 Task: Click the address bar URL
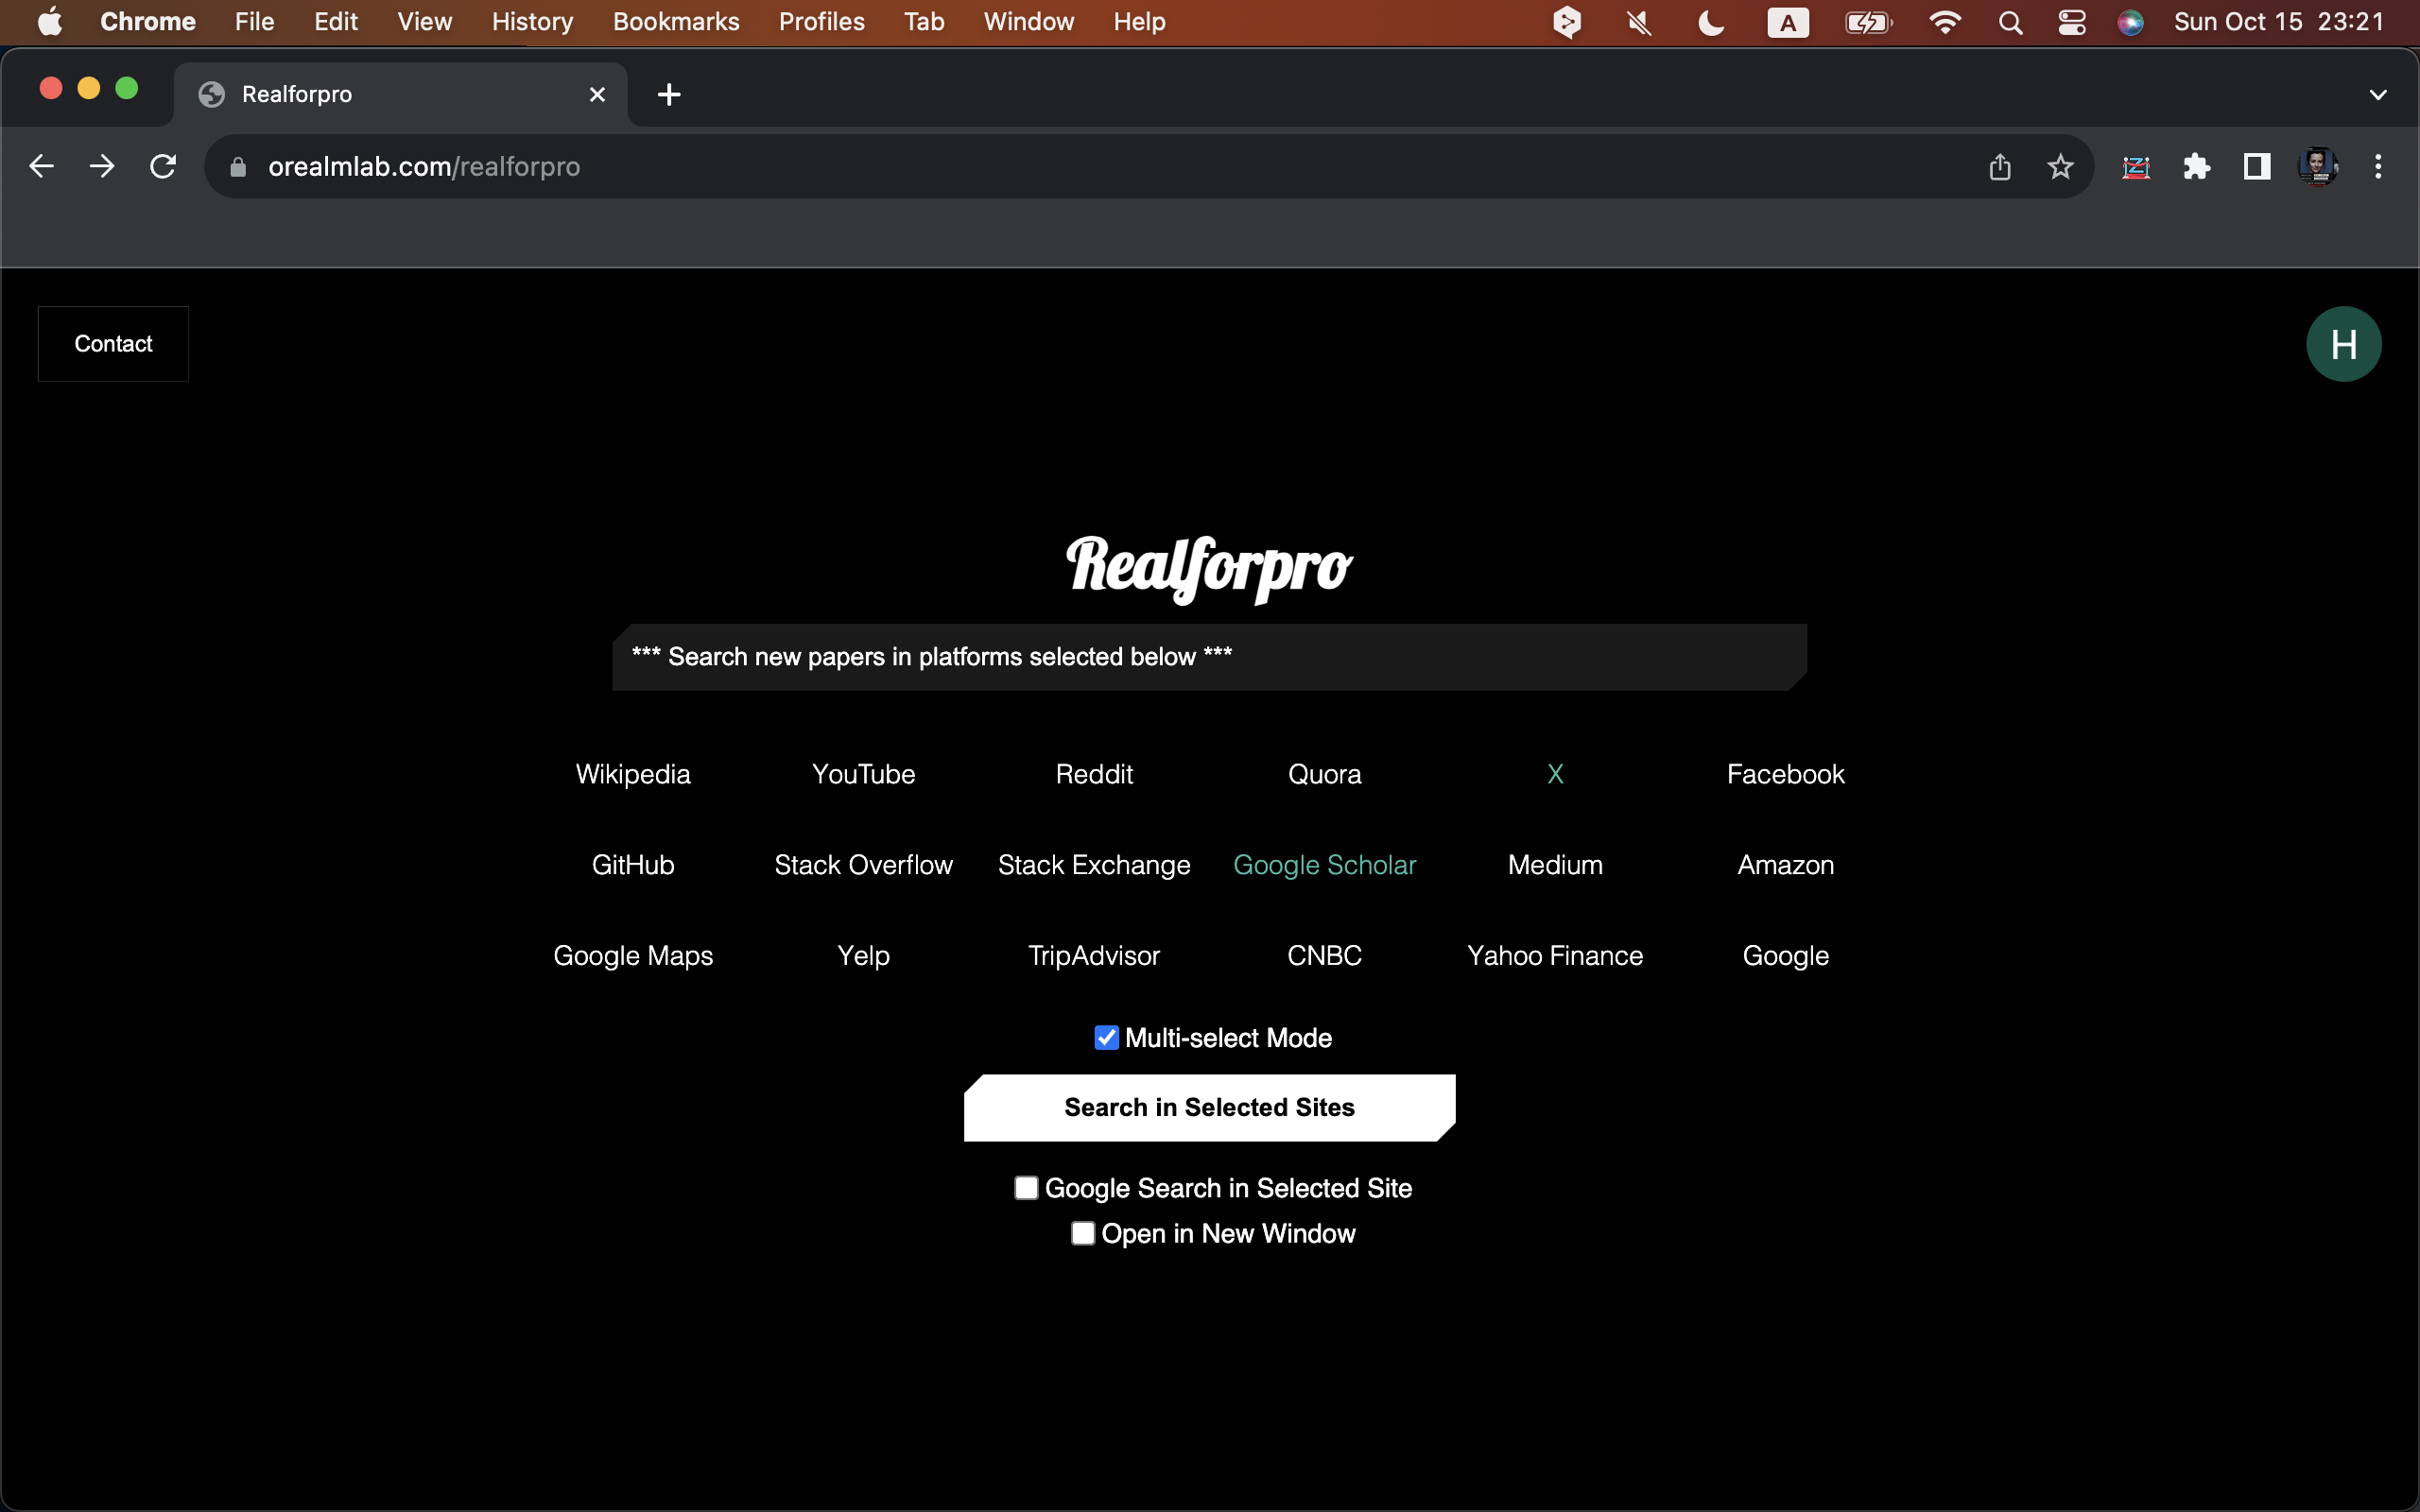click(424, 167)
